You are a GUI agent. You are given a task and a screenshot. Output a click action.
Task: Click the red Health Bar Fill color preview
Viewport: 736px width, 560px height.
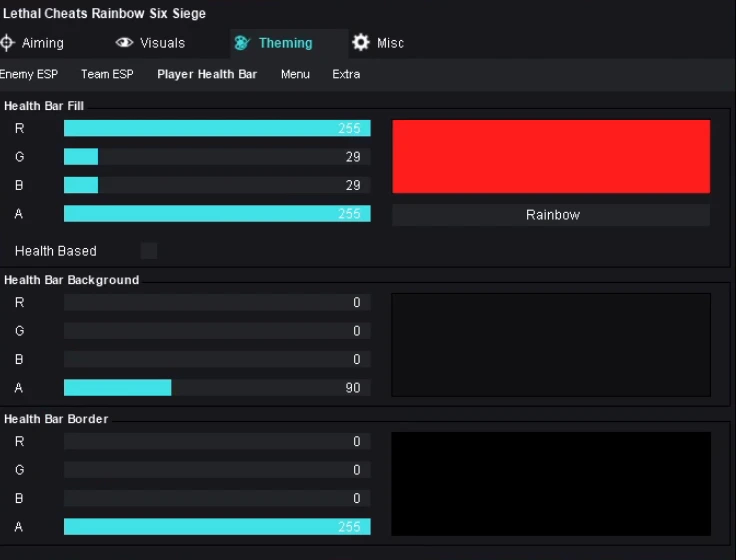(551, 157)
